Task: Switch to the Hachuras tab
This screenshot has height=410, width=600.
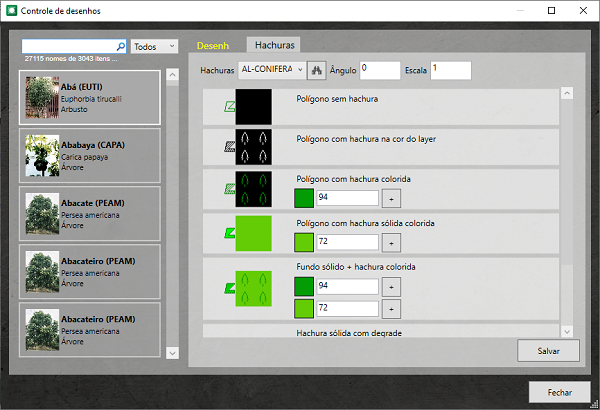Action: click(x=274, y=46)
